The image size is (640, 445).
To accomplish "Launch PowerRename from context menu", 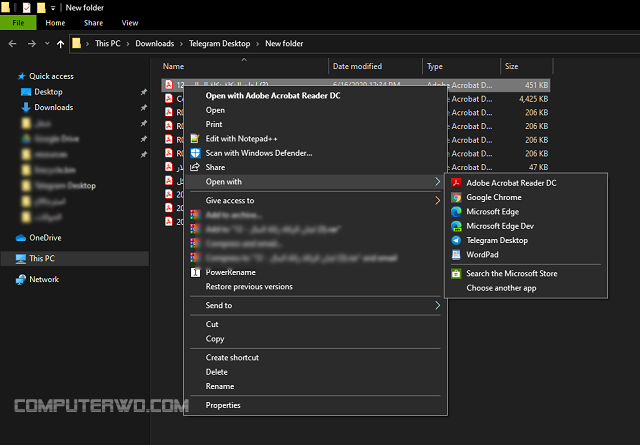I will tap(231, 272).
